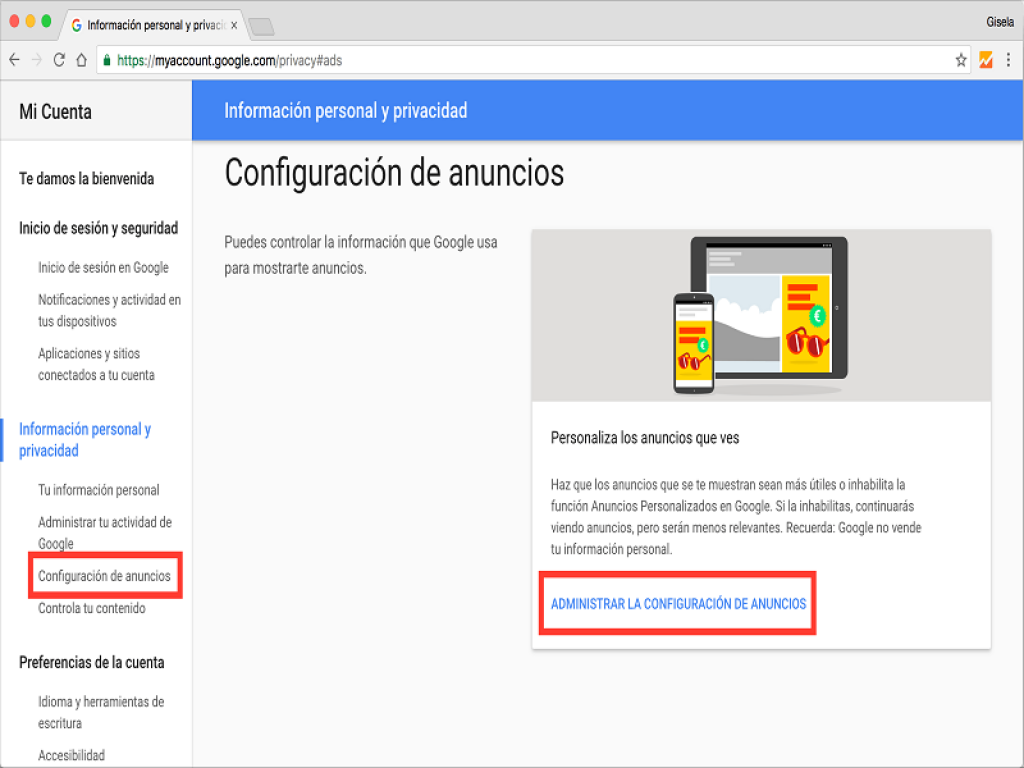Open Idioma y herramientas de escritura
The width and height of the screenshot is (1024, 768).
pyautogui.click(x=101, y=712)
